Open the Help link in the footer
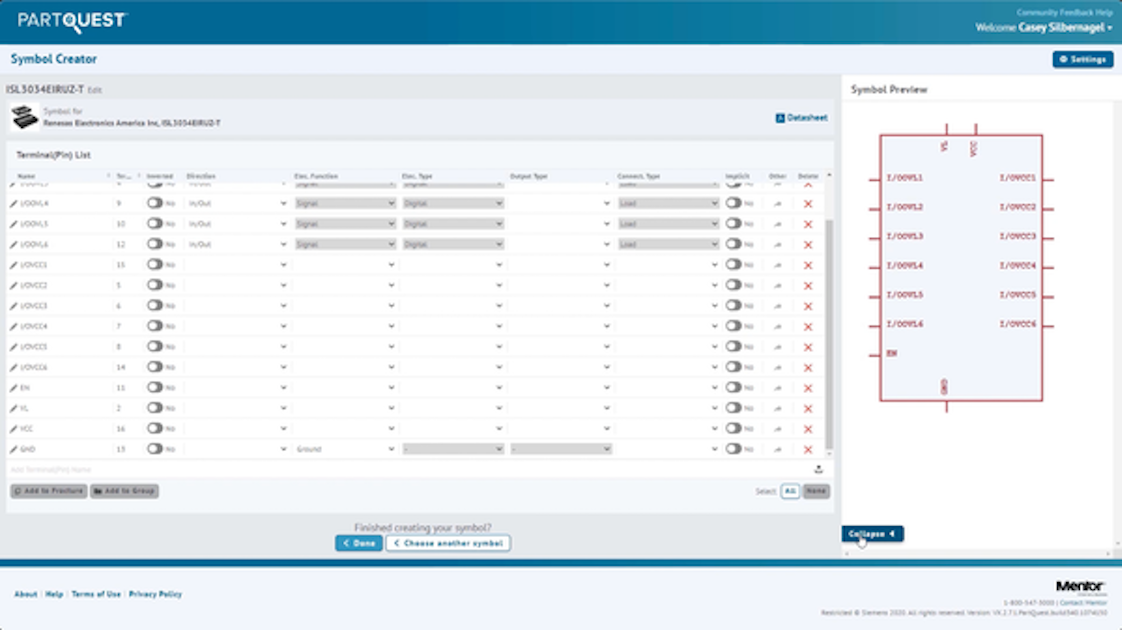Viewport: 1122px width, 630px height. click(54, 594)
